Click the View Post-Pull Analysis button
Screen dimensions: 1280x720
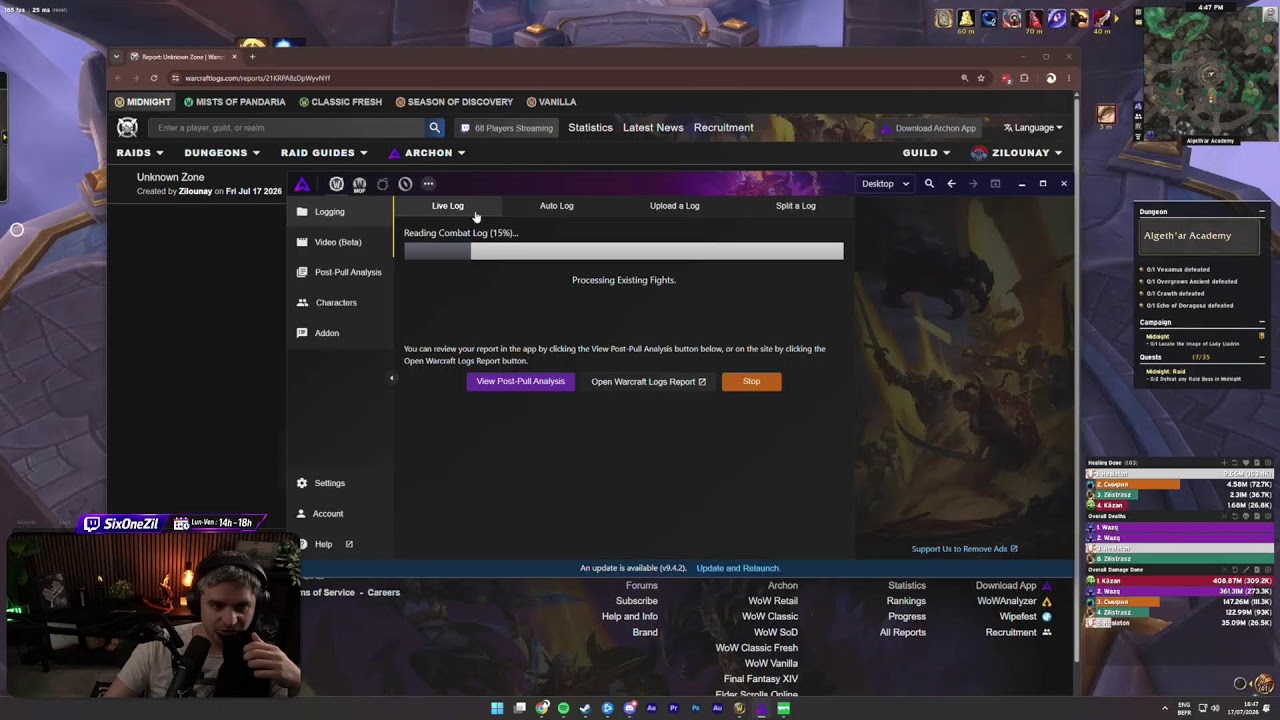coord(521,381)
